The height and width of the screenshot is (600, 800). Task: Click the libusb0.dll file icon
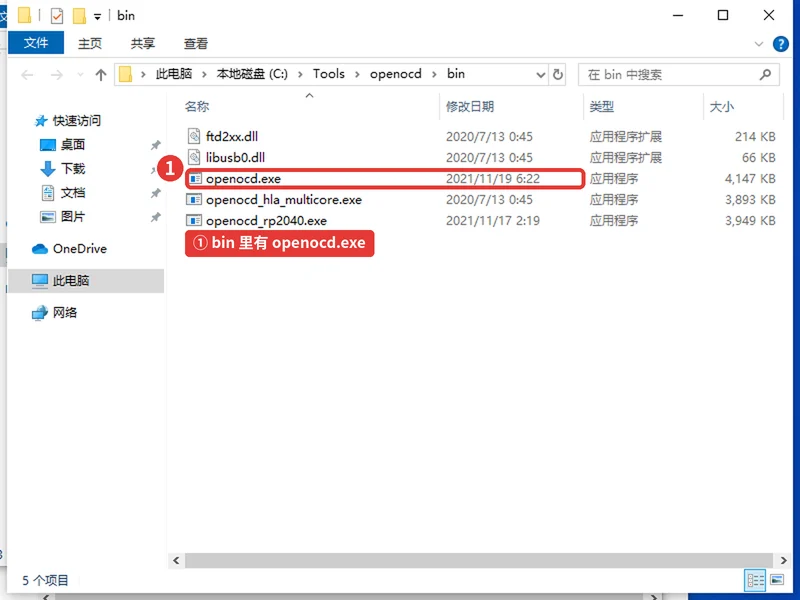click(x=194, y=157)
